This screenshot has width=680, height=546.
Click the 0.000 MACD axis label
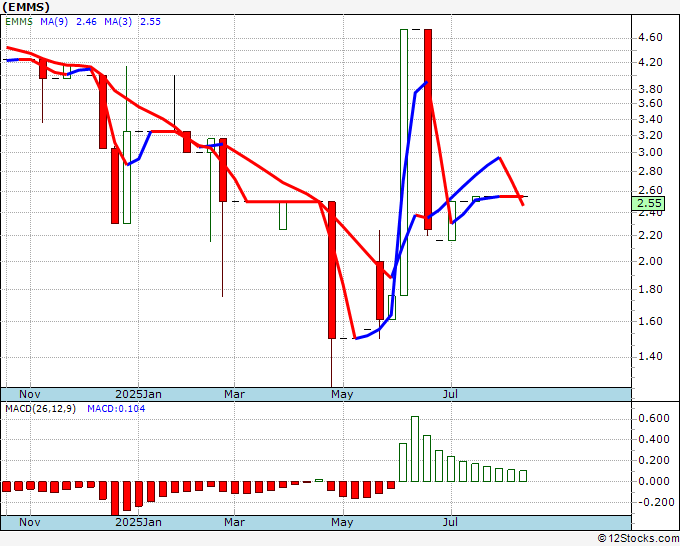tap(654, 481)
